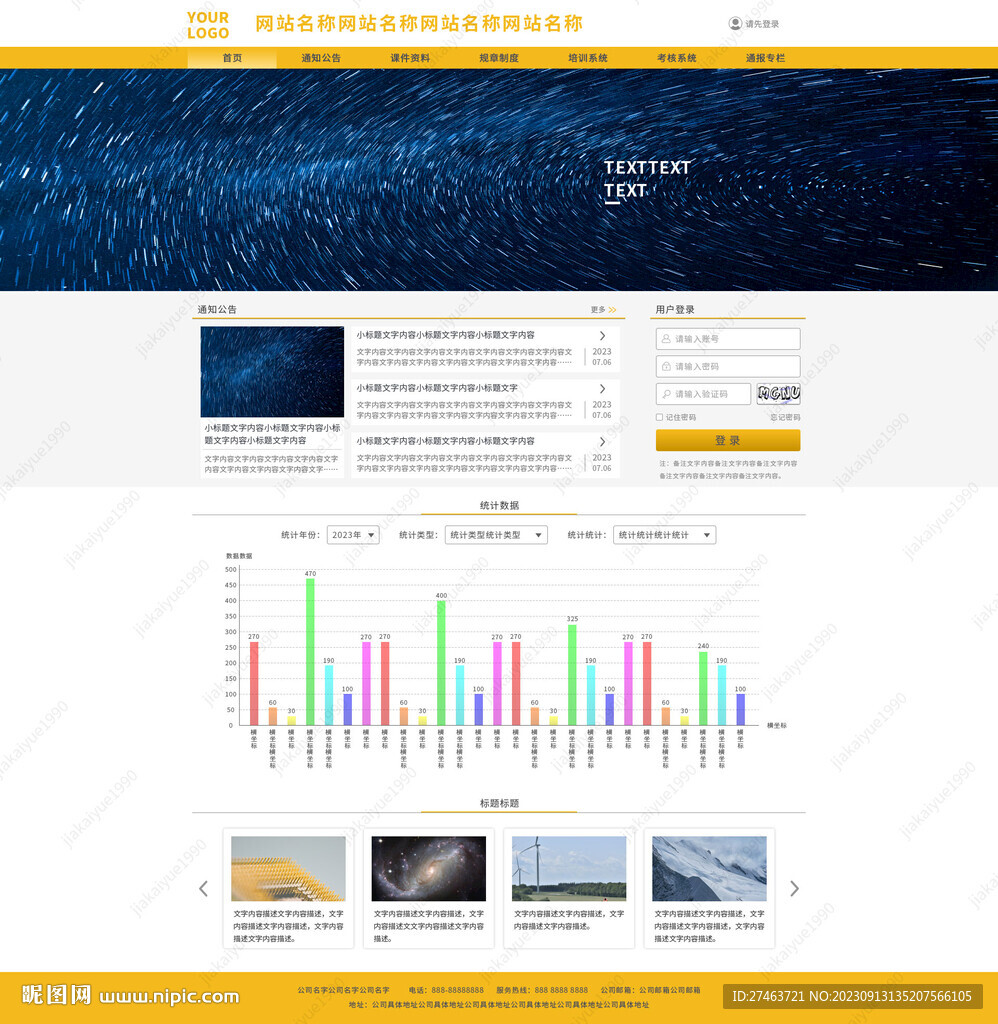Viewport: 998px width, 1024px height.
Task: Tick the 记住密码 checkbox
Action: (659, 417)
